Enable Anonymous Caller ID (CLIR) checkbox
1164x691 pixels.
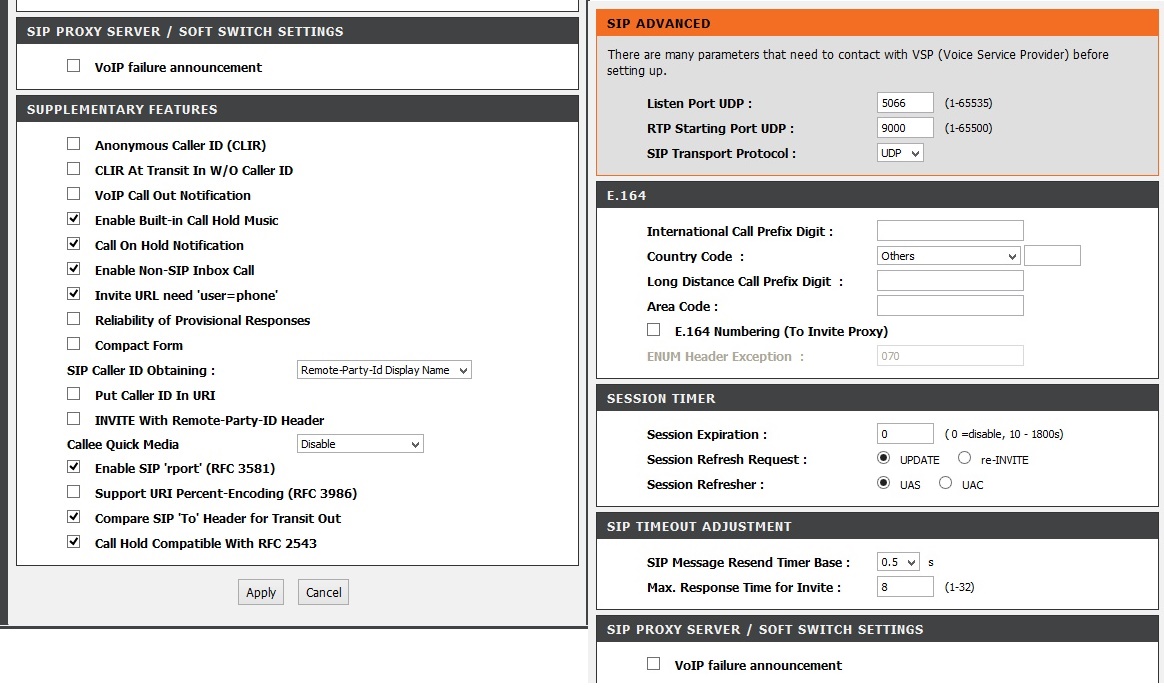[x=73, y=144]
